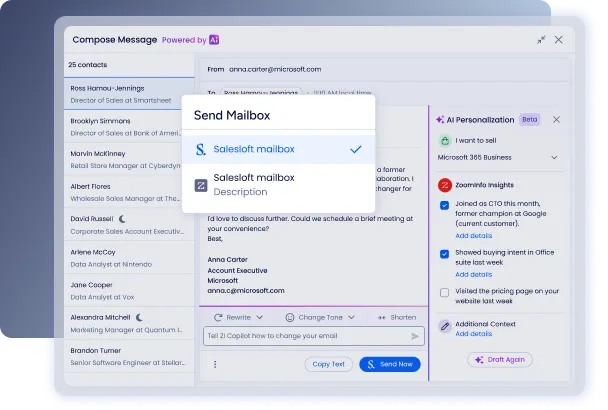The image size is (608, 410).
Task: Click the moon icon beside Alexandra Mitchell
Action: pos(139,317)
